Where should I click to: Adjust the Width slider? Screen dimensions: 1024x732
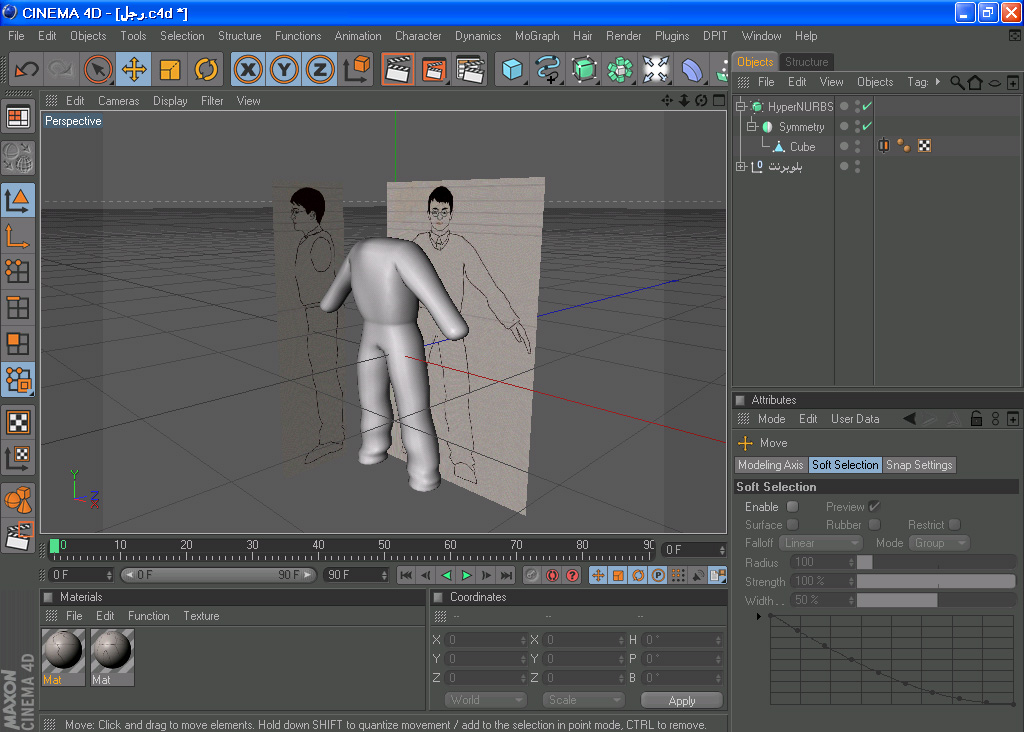[936, 600]
